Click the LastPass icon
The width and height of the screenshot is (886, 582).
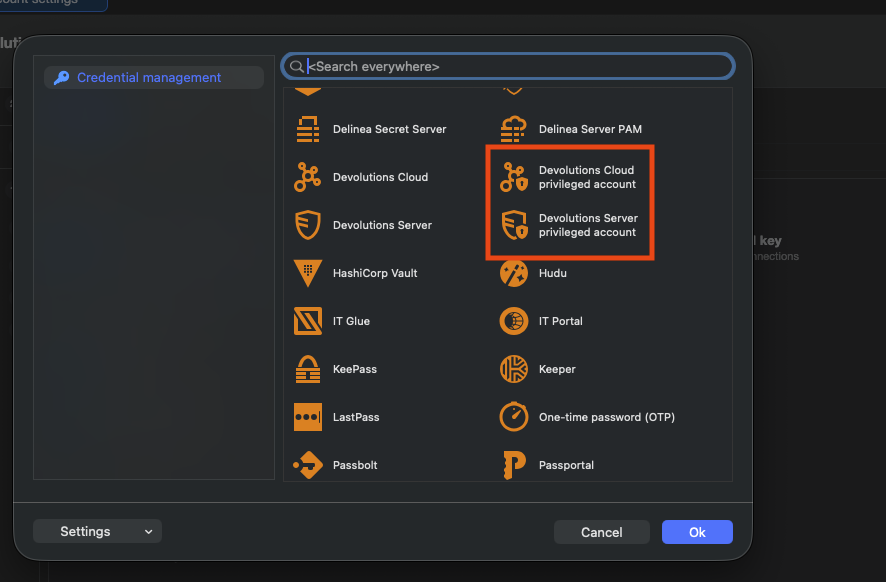point(308,417)
